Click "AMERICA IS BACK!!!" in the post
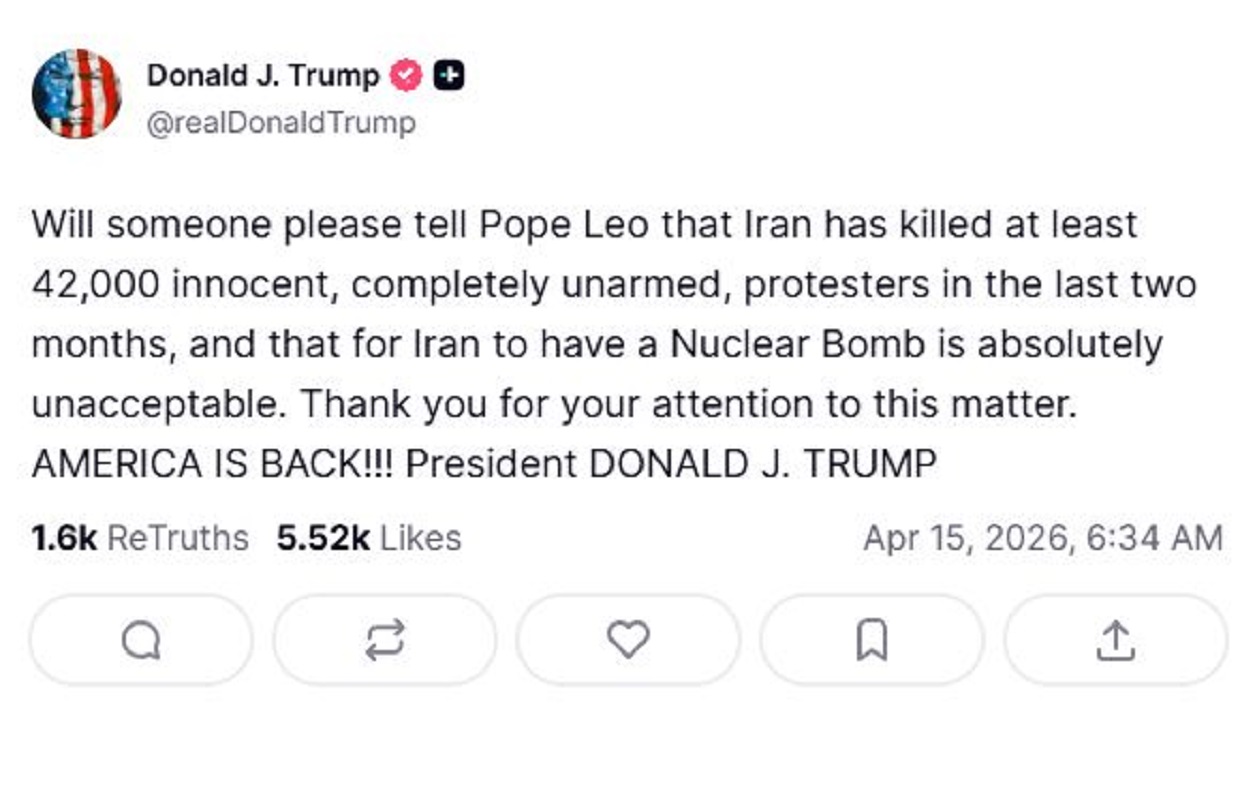 click(x=214, y=464)
